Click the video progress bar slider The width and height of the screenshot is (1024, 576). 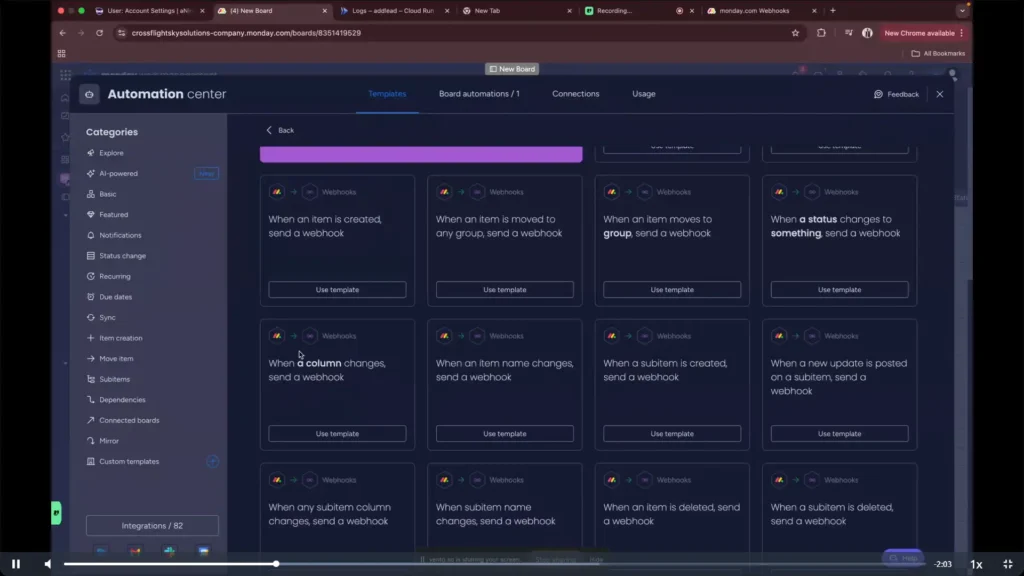[276, 564]
